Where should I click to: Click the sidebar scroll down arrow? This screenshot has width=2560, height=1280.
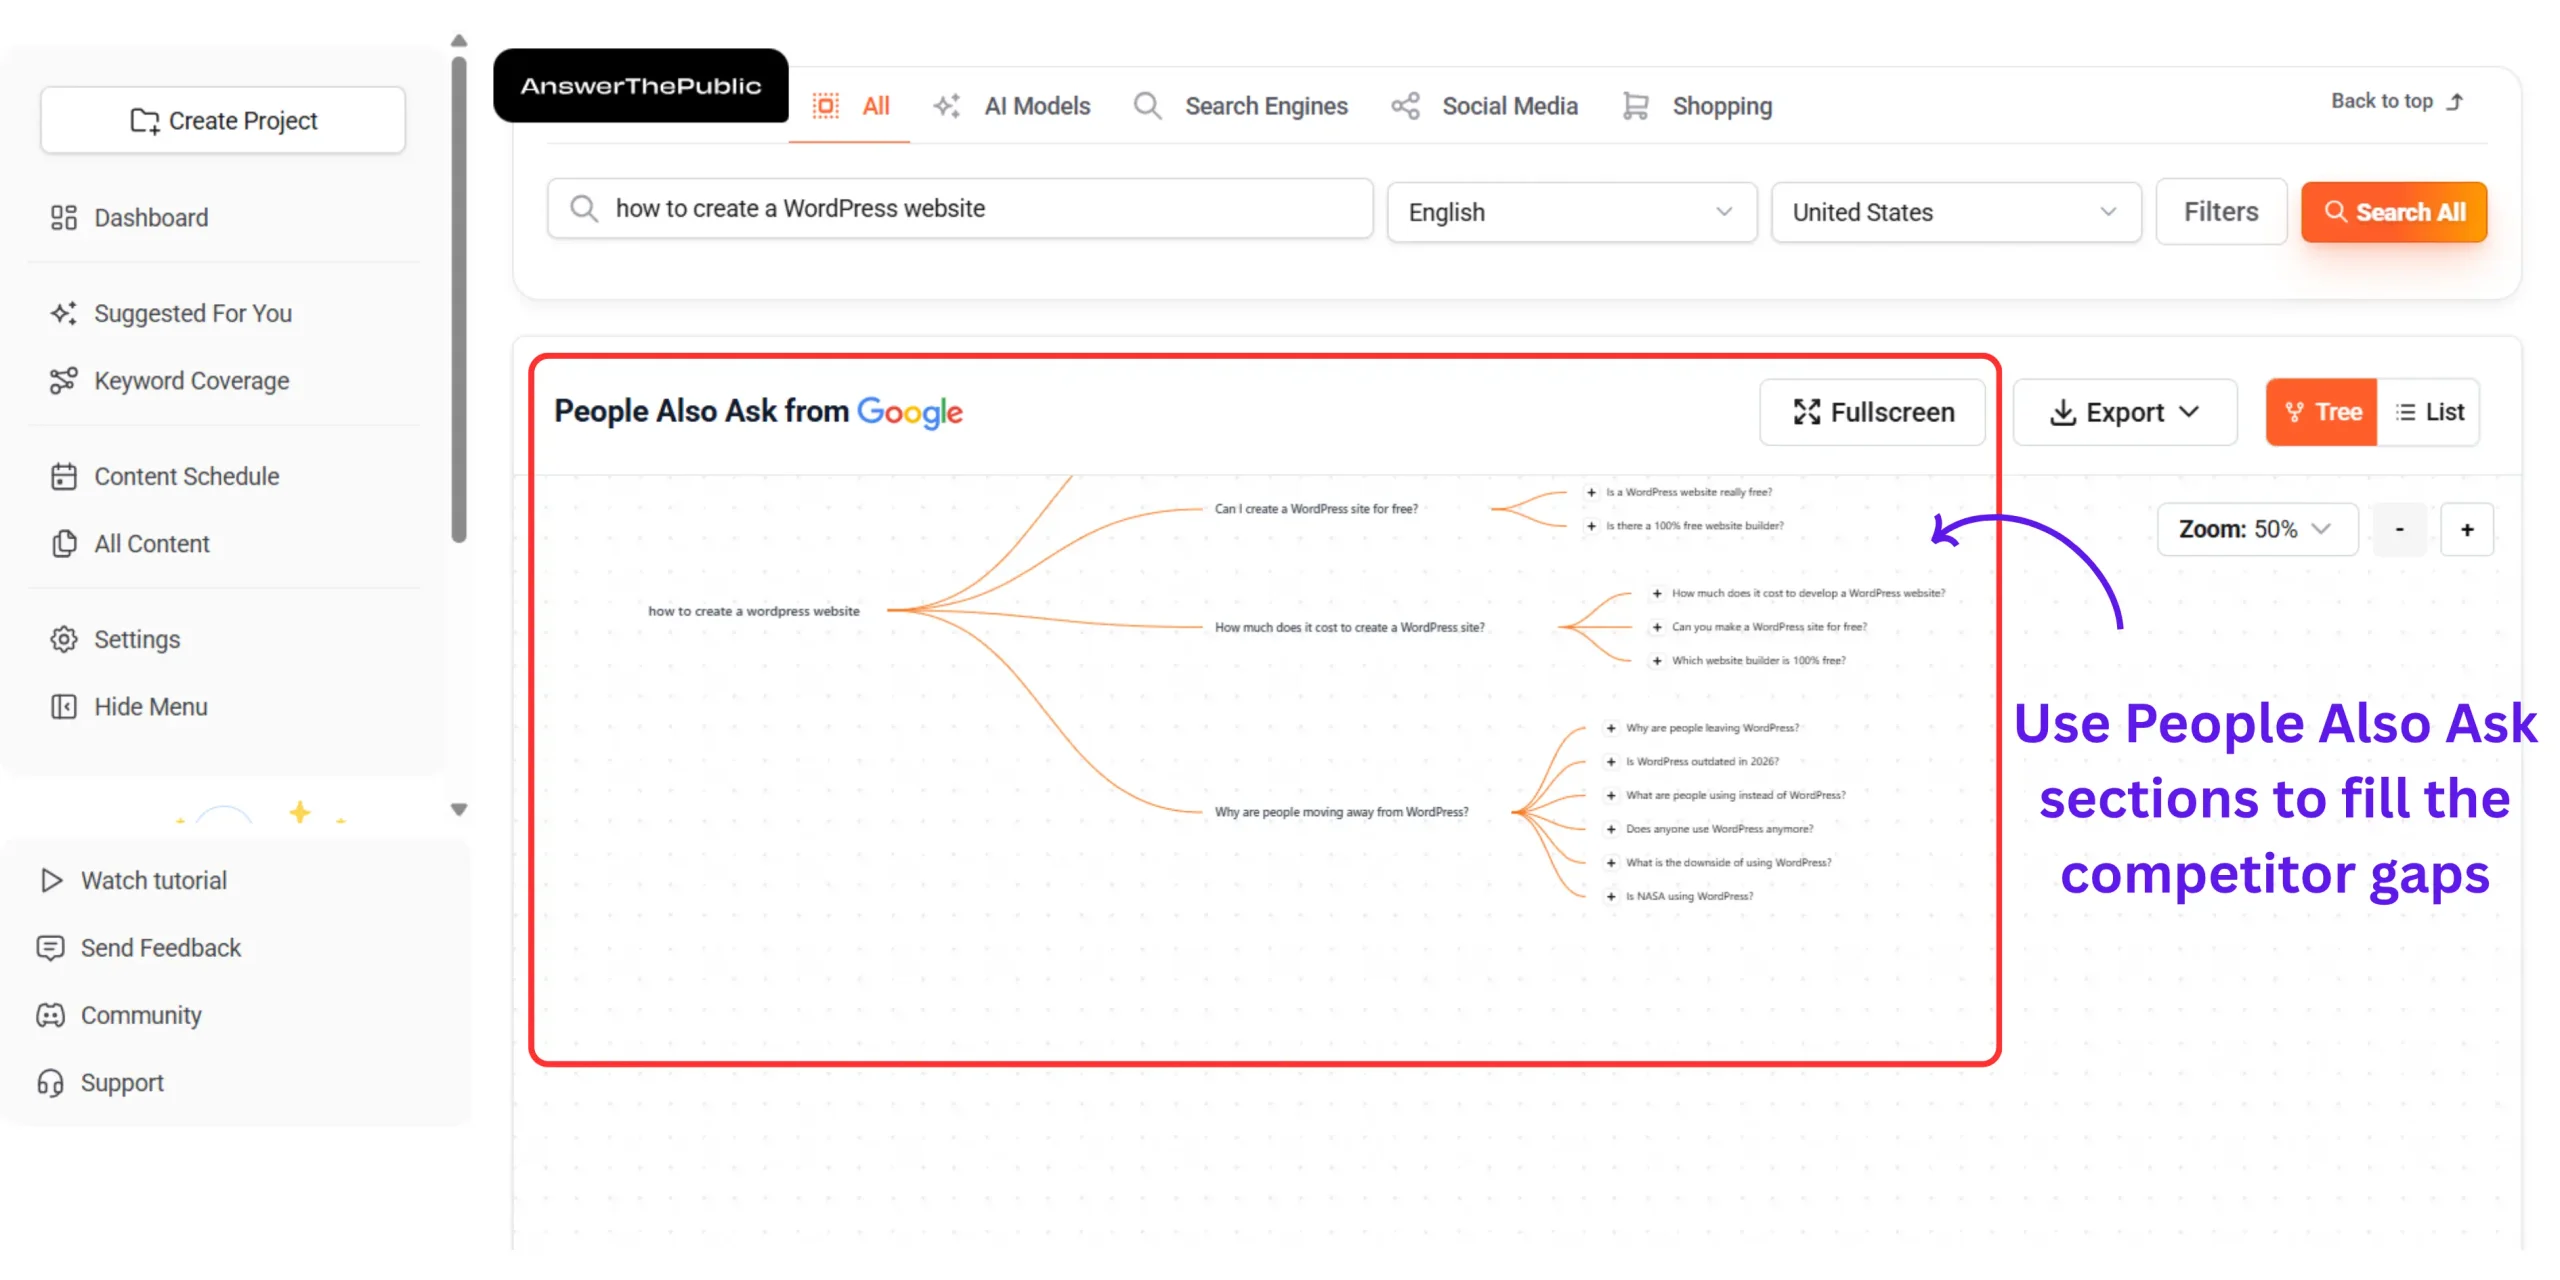[459, 809]
